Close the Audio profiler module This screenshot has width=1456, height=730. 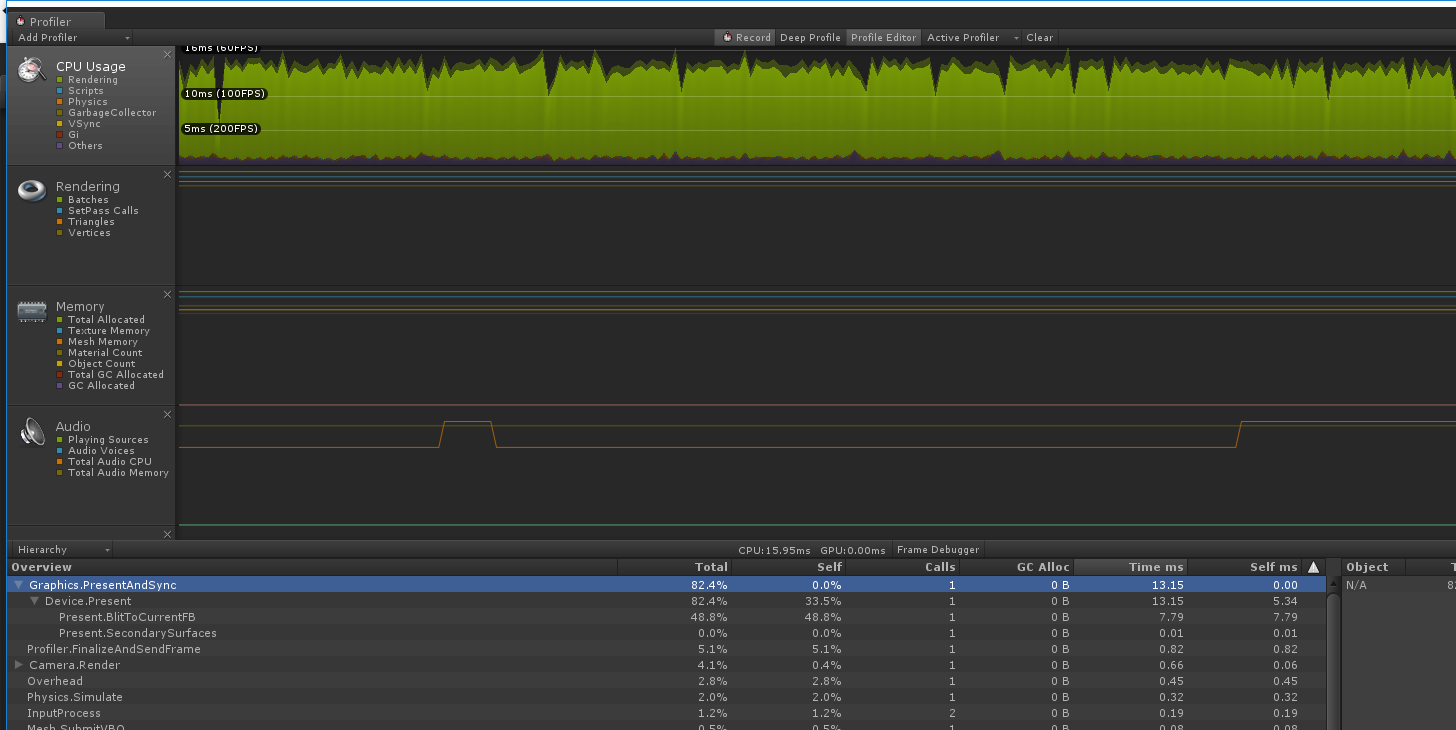point(167,414)
